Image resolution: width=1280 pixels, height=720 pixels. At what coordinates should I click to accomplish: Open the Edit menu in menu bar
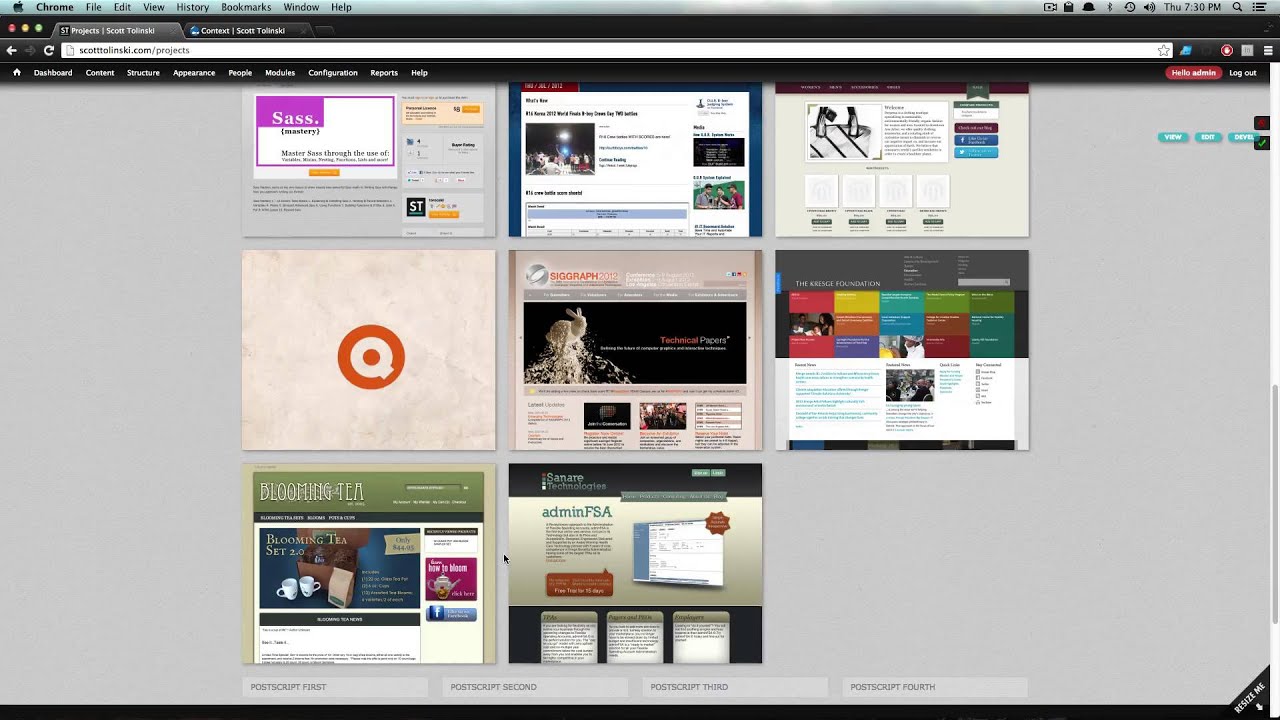click(x=122, y=7)
